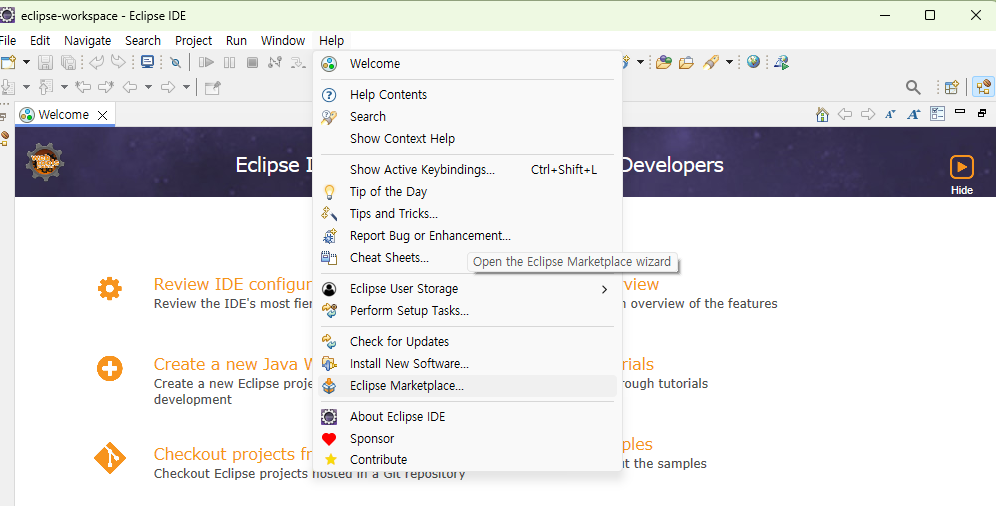Open a Terminal with the monitor icon
Screen dimensions: 996x506
pyautogui.click(x=147, y=62)
